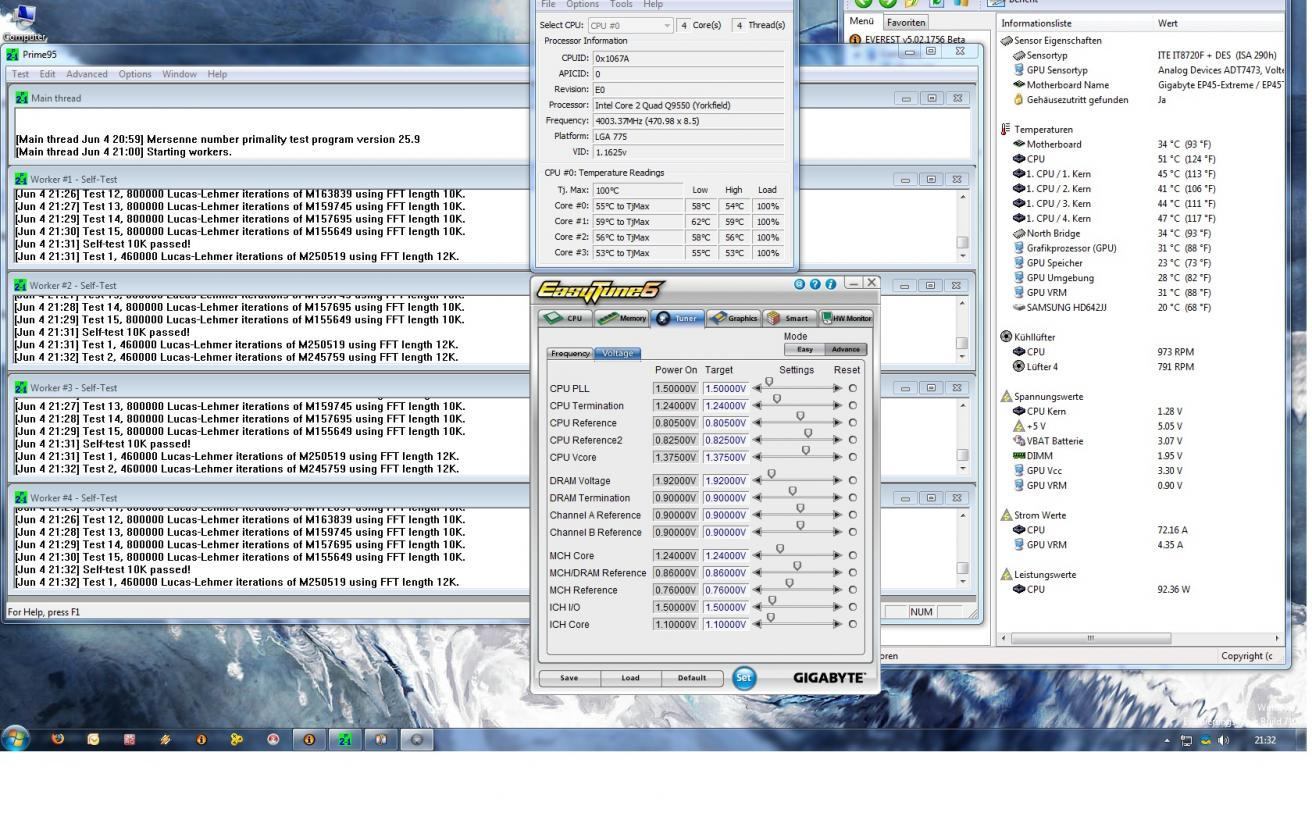Decrease DRAM Voltage with left arrow
1312x820 pixels.
click(758, 481)
